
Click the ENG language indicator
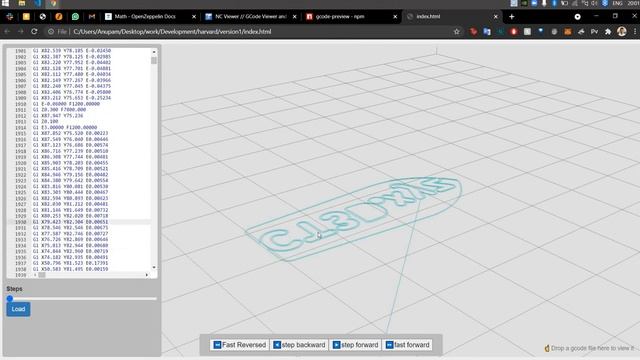pyautogui.click(x=617, y=3)
